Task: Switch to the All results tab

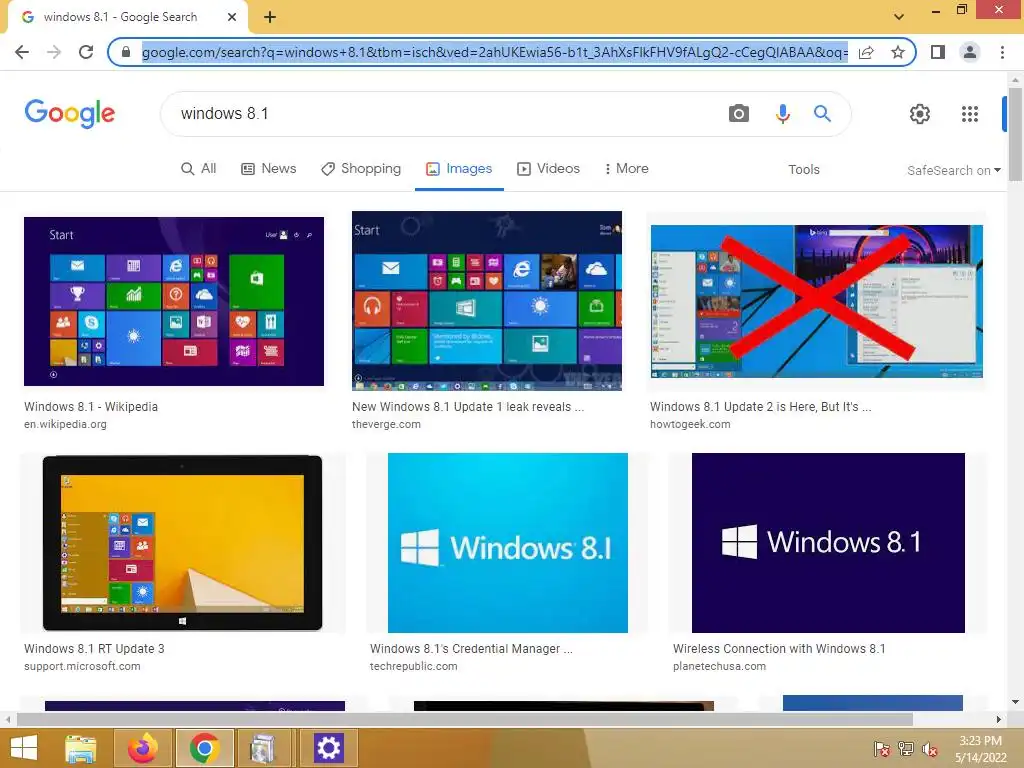Action: 199,168
